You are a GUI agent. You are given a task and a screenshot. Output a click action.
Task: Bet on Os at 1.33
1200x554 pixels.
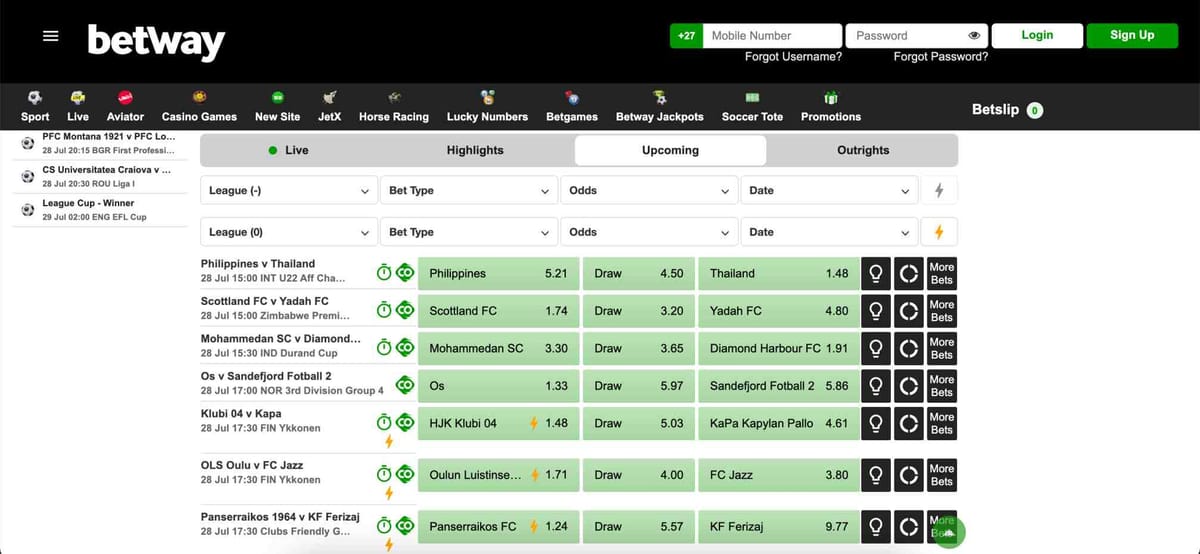click(498, 386)
